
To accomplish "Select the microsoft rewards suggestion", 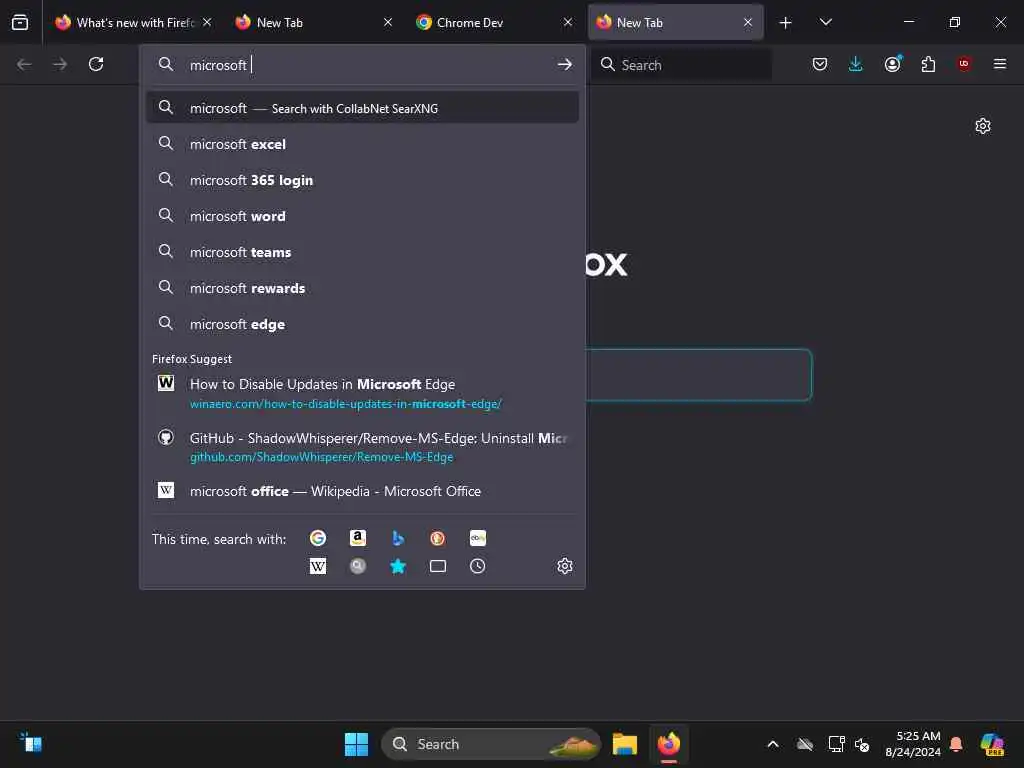I will click(362, 287).
